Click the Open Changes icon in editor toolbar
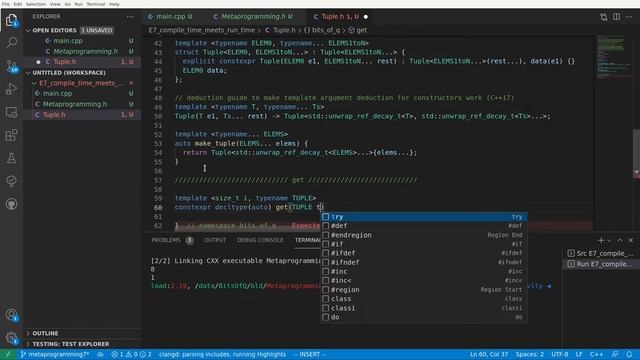Viewport: 640px width, 360px height. point(604,16)
